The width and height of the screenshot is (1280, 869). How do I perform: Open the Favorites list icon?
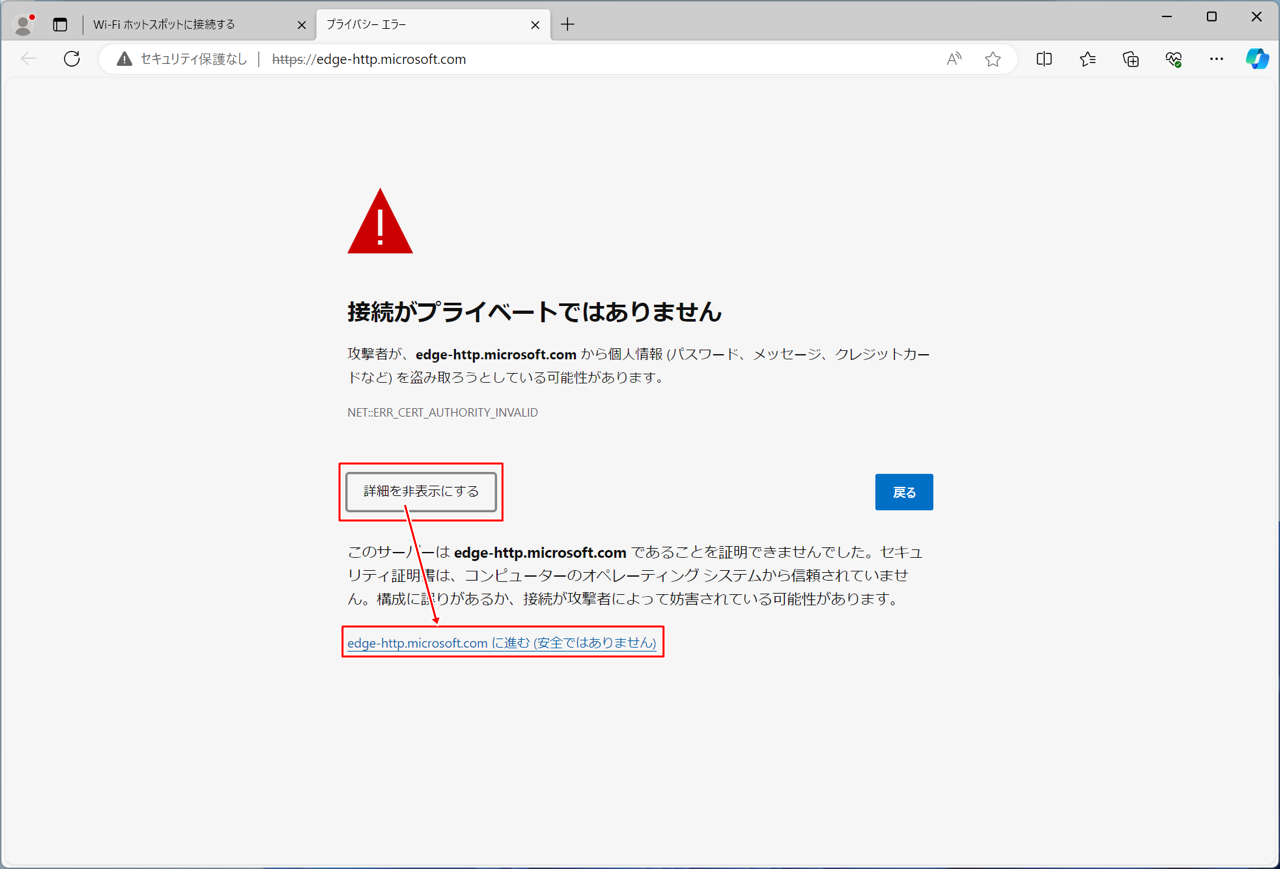pos(1088,59)
